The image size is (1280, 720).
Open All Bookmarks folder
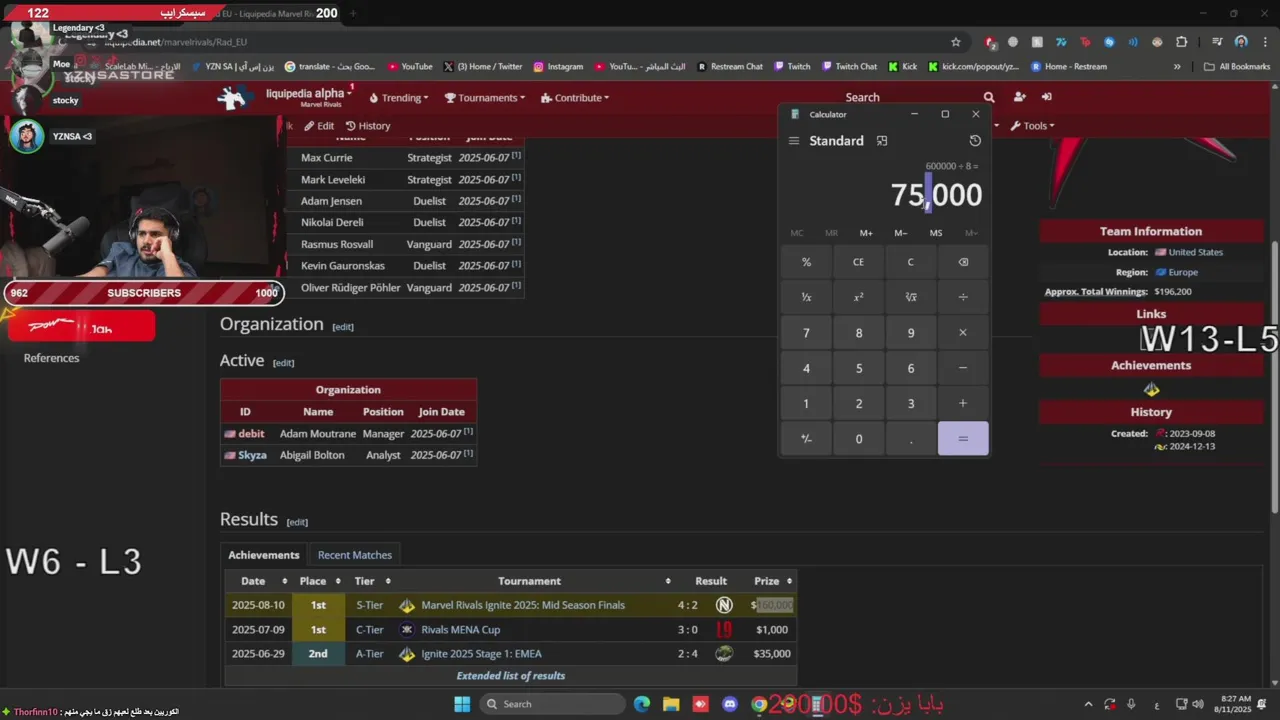[x=1237, y=67]
